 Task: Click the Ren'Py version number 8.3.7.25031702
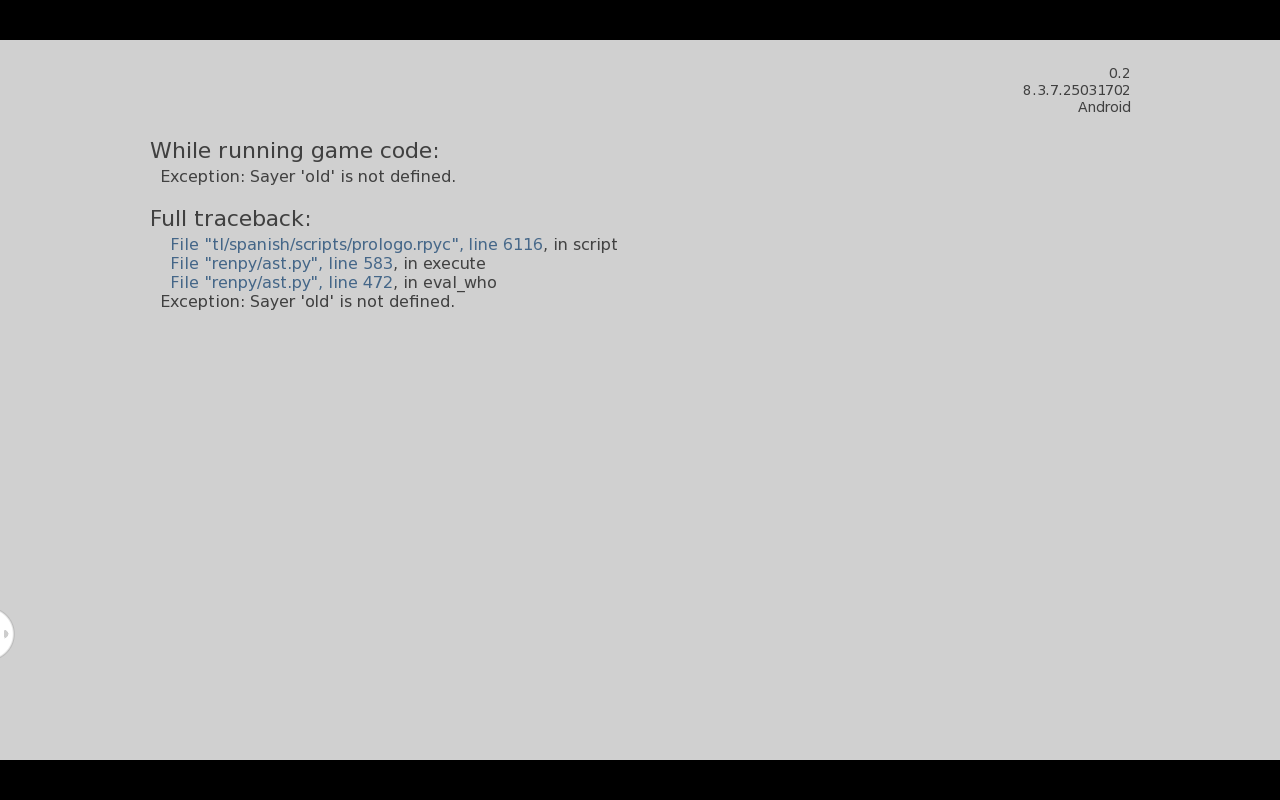coord(1076,91)
